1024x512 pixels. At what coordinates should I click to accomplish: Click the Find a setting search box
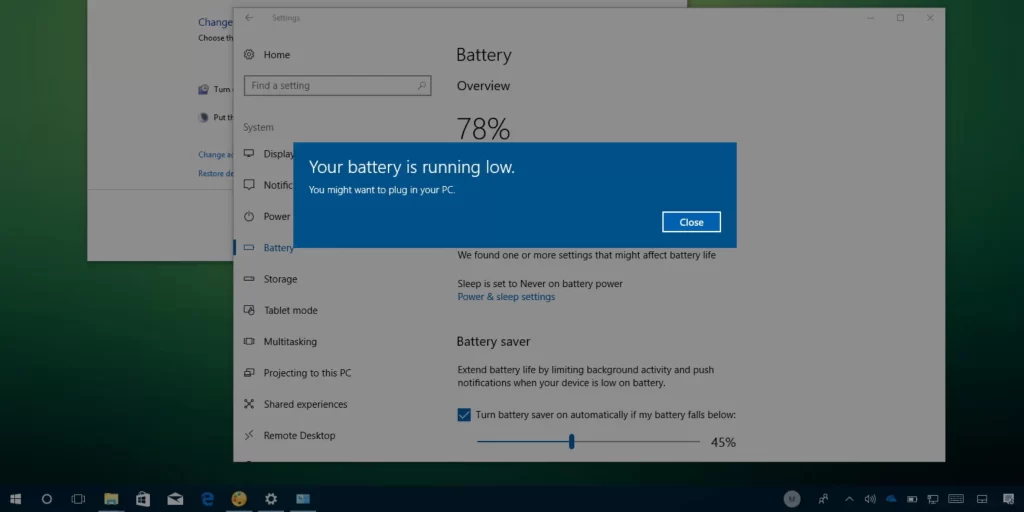coord(337,86)
